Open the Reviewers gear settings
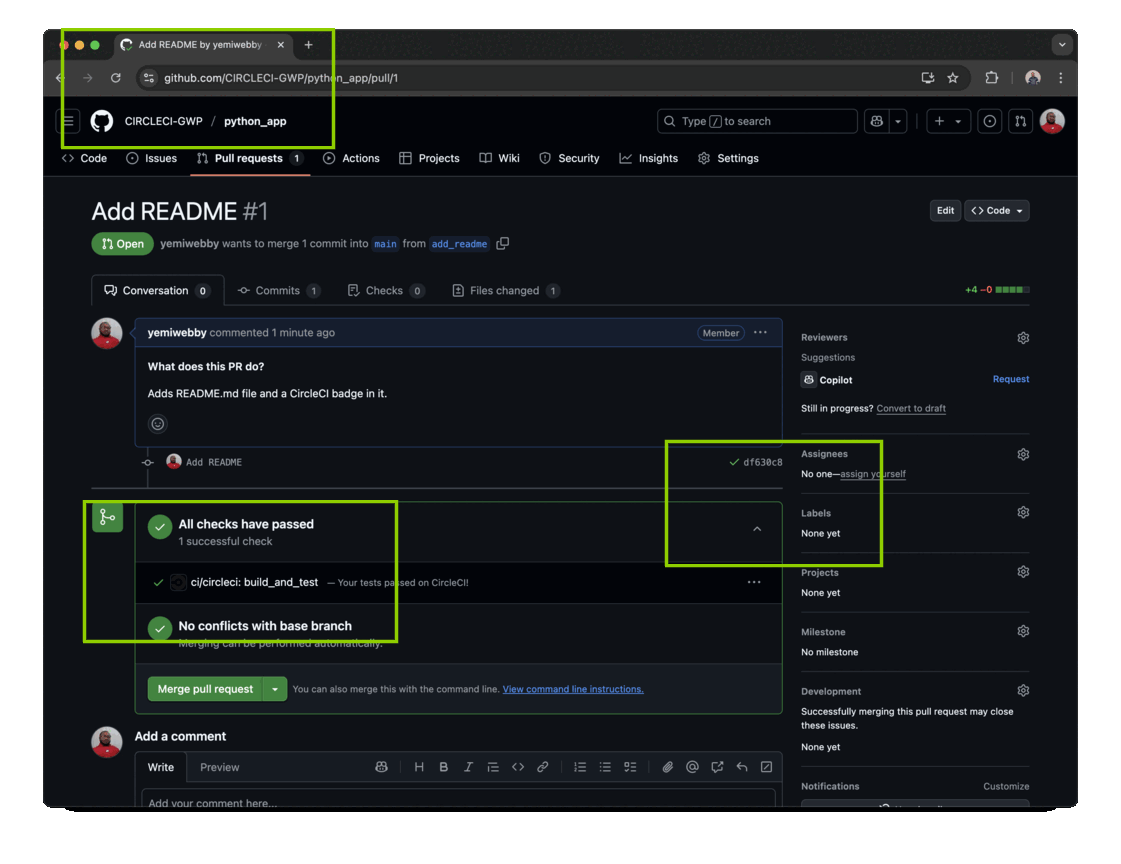Screen dimensions: 1121x864 tap(1023, 338)
